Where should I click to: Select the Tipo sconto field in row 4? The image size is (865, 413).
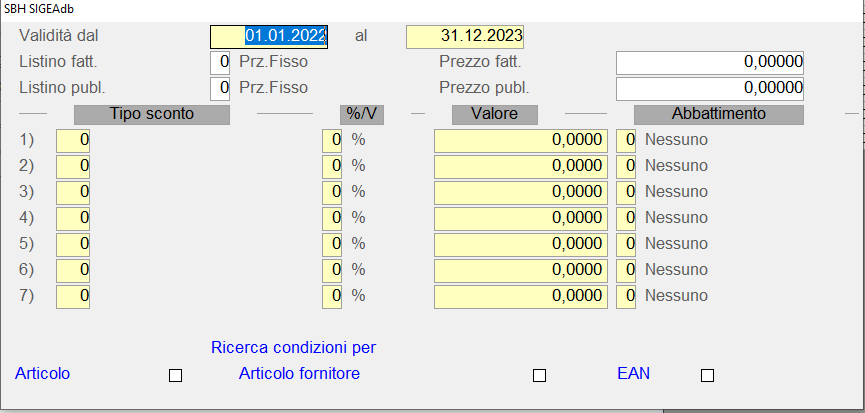[73, 218]
